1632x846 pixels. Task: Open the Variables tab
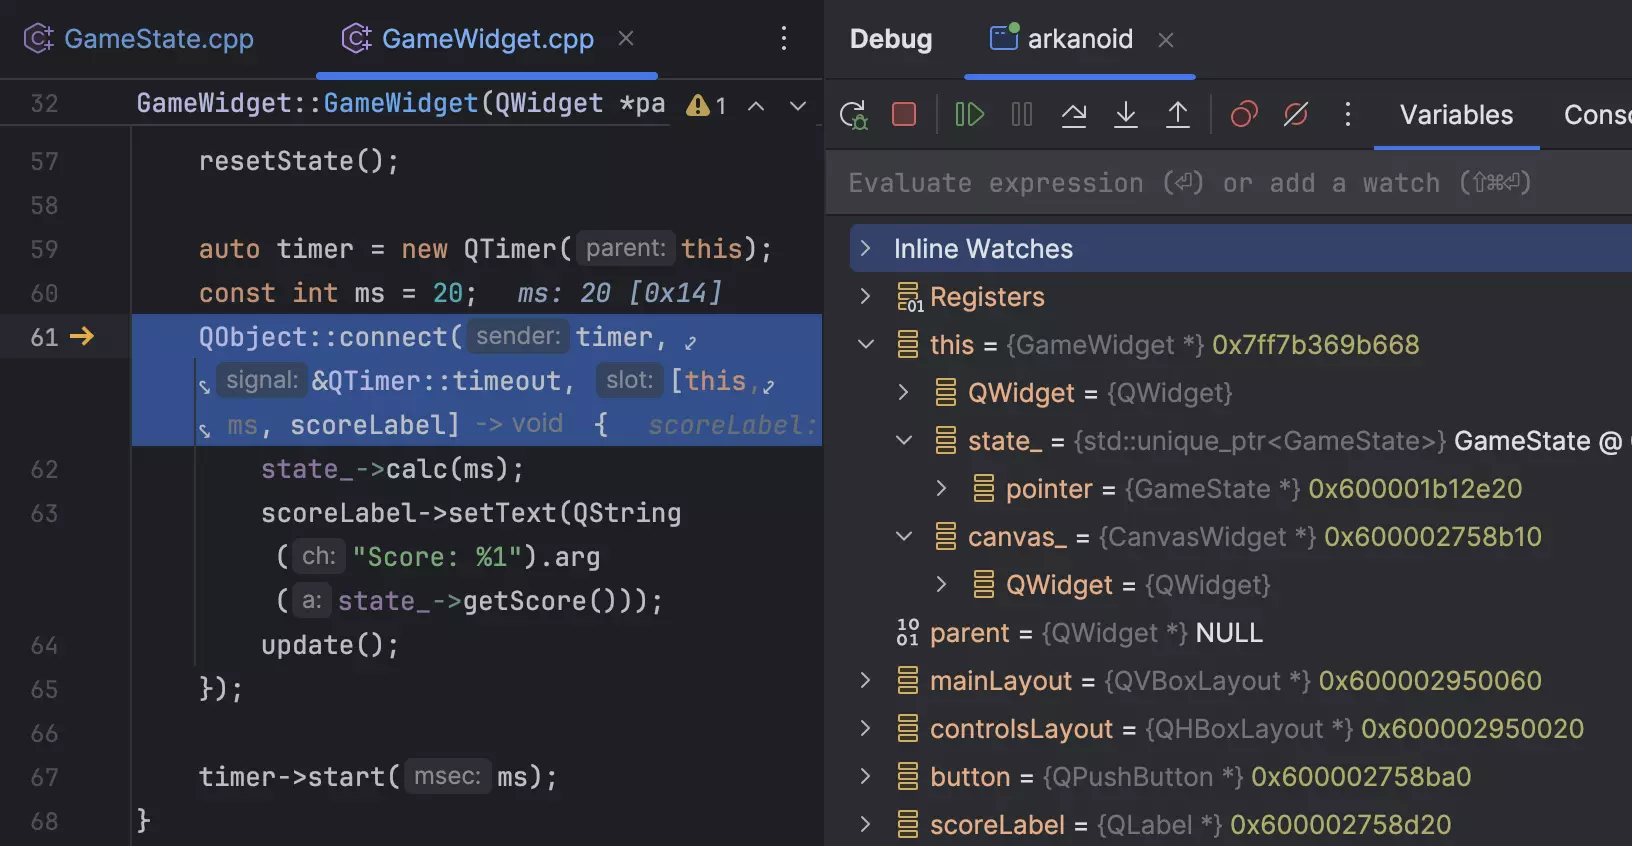point(1456,115)
